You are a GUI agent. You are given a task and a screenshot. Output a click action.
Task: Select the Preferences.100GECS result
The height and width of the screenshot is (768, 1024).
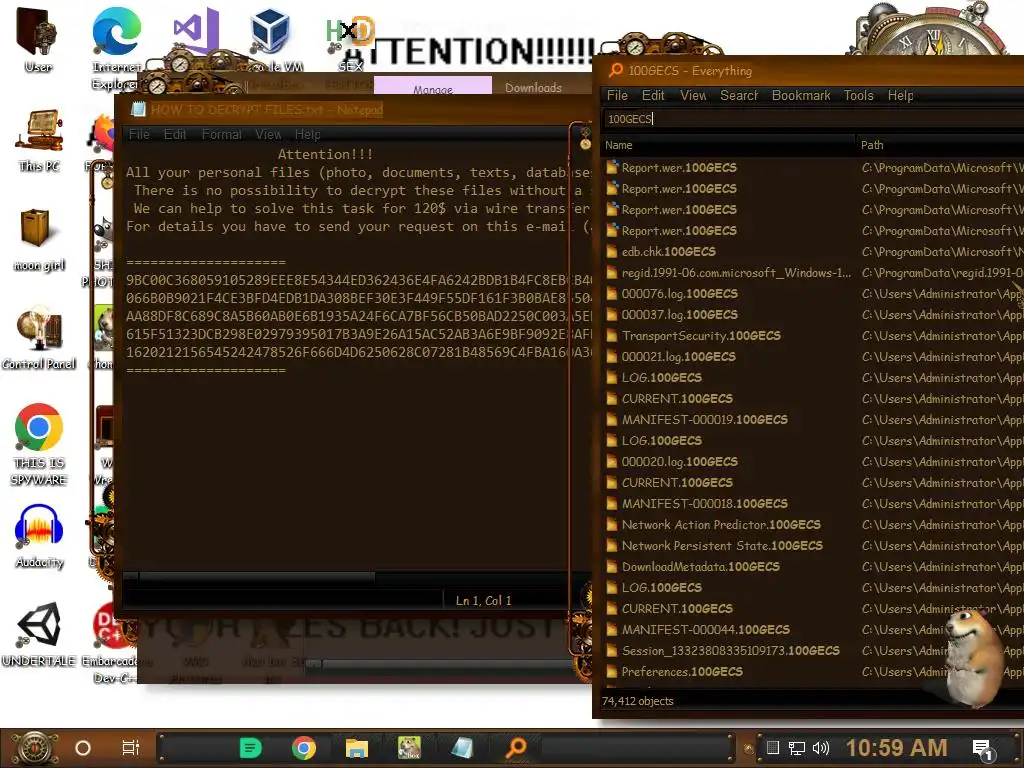point(812,671)
